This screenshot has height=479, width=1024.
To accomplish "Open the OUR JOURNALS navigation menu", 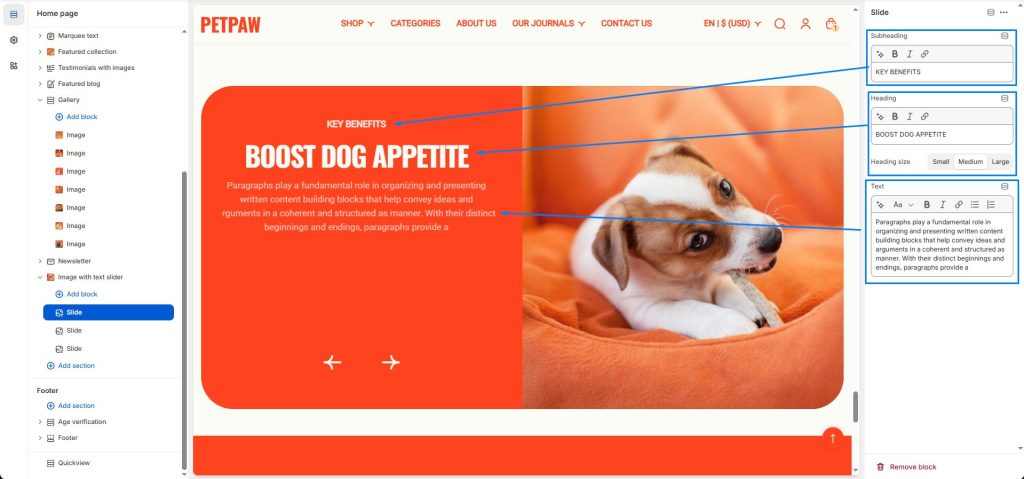I will pos(548,24).
